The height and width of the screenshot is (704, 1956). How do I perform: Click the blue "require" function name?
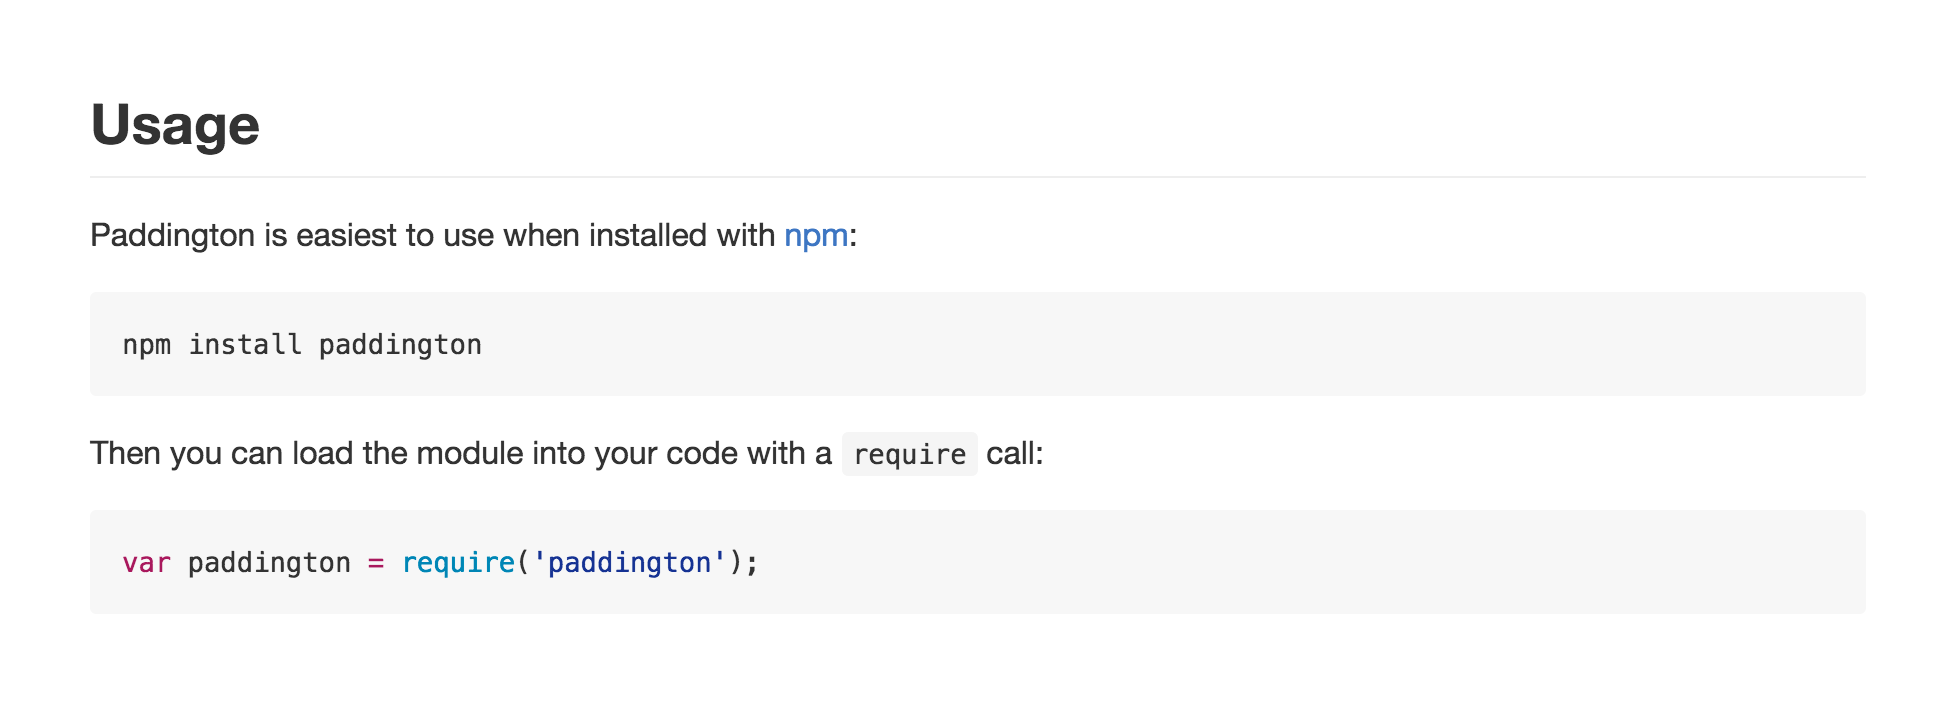(458, 563)
